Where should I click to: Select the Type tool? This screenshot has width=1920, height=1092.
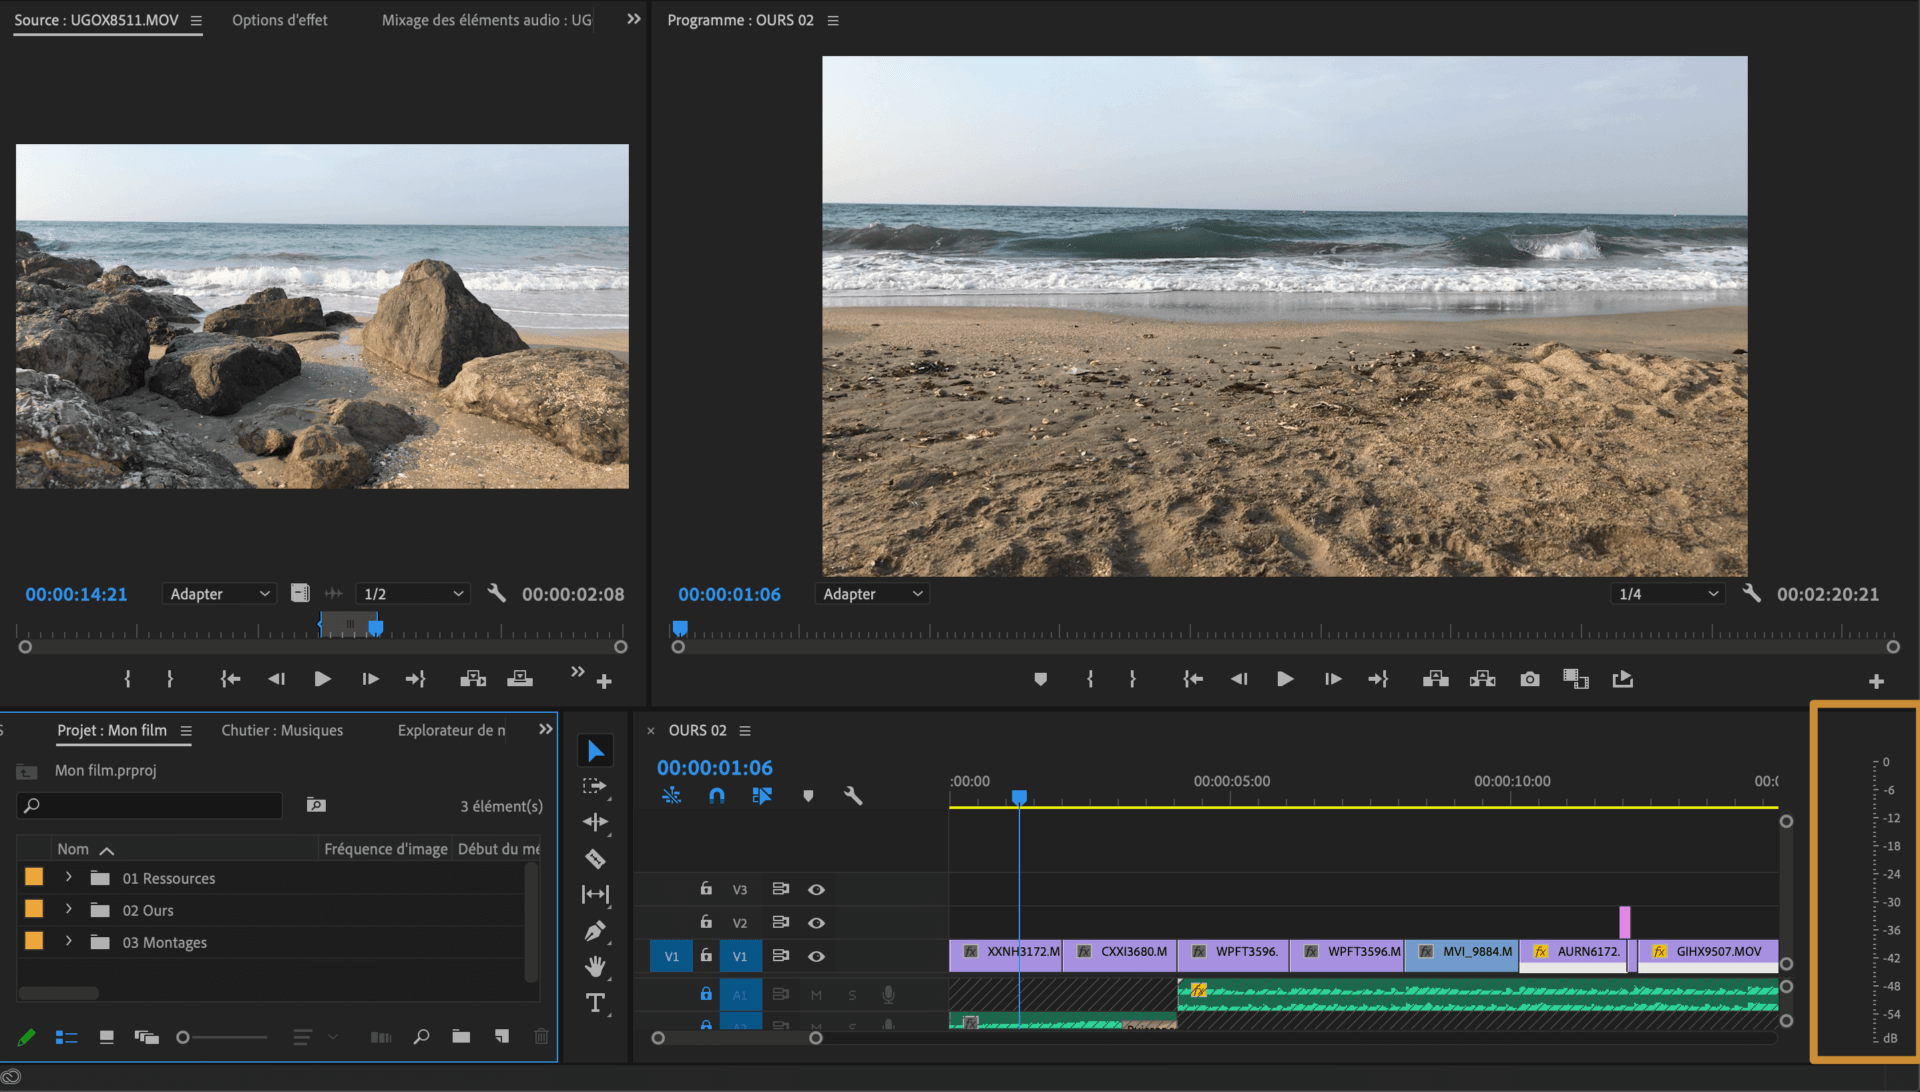point(595,1002)
